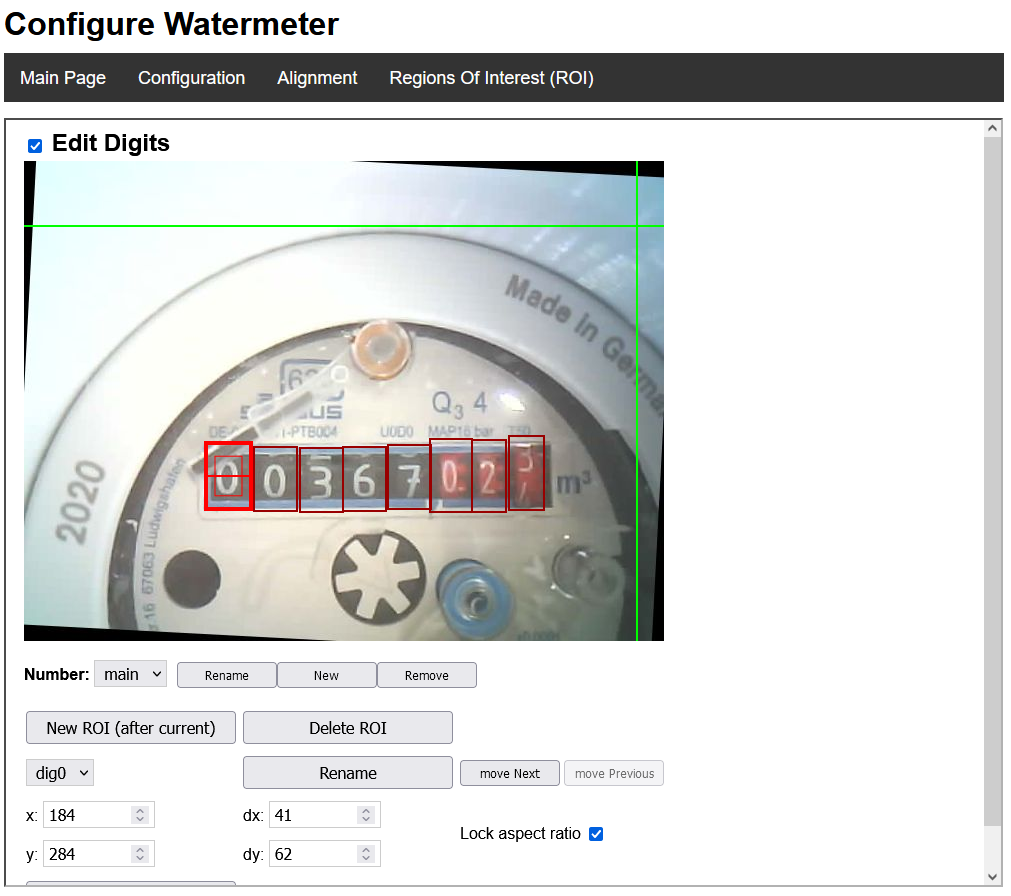Image resolution: width=1011 pixels, height=896 pixels.
Task: Click the move Previous button
Action: click(614, 774)
